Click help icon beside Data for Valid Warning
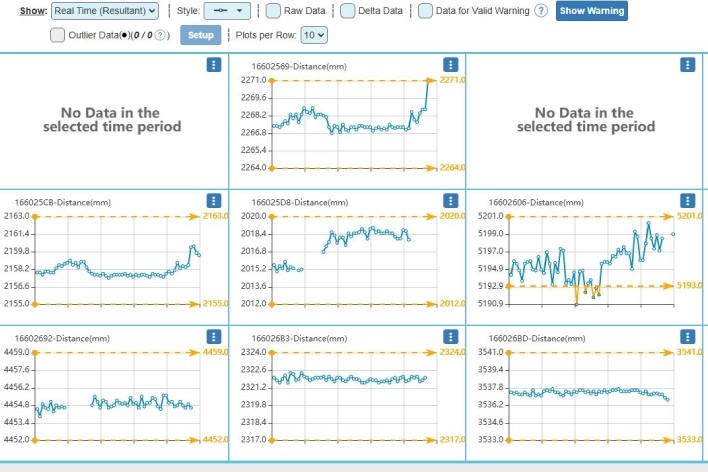 (x=541, y=11)
